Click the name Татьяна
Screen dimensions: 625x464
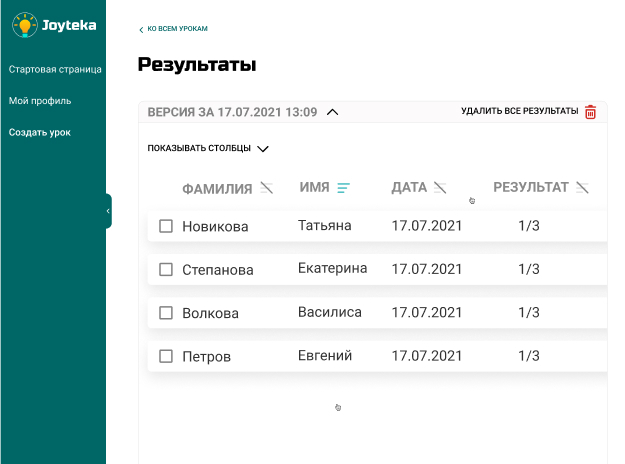tap(325, 226)
